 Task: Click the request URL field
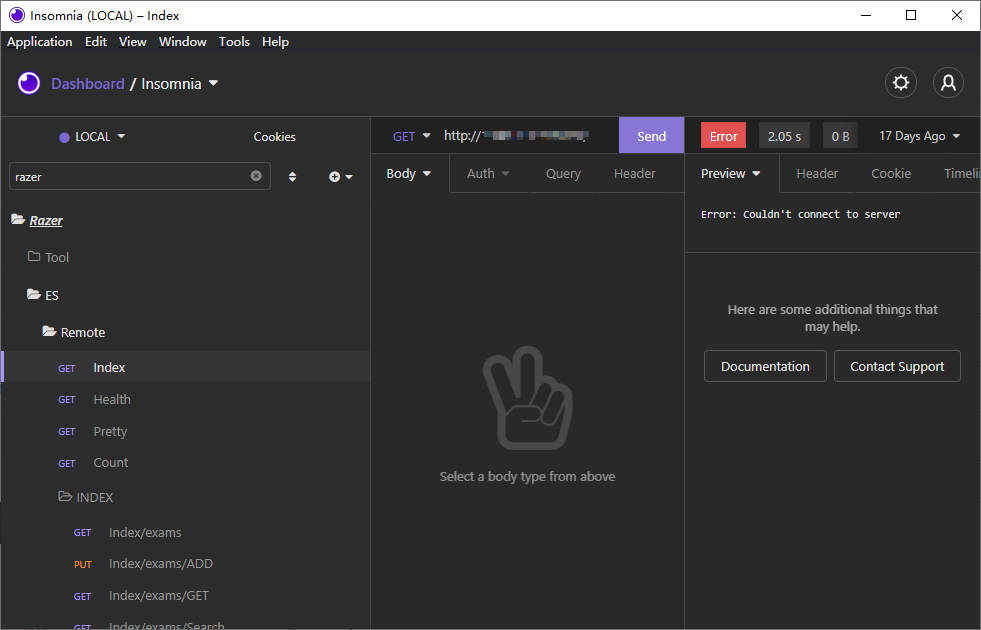point(520,136)
